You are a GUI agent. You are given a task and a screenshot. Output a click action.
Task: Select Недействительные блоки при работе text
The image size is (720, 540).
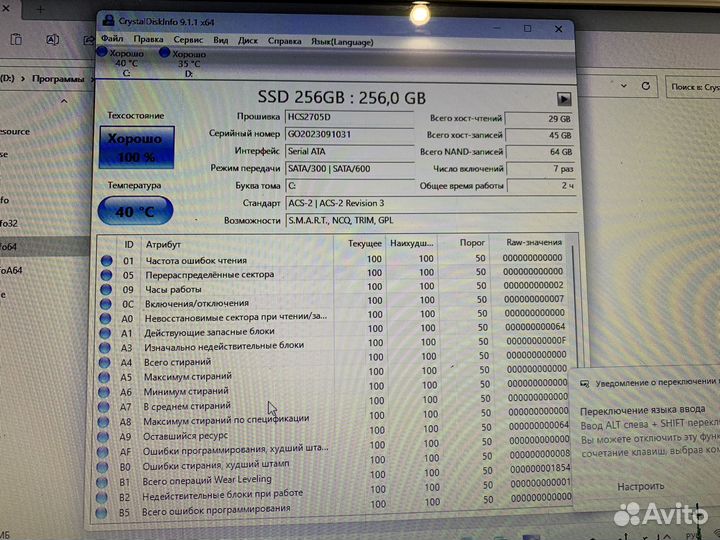[222, 495]
